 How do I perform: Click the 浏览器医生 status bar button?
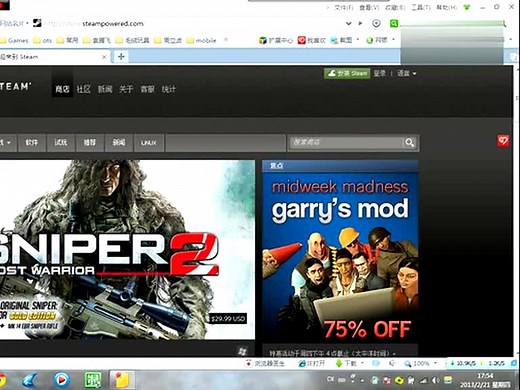[266, 363]
